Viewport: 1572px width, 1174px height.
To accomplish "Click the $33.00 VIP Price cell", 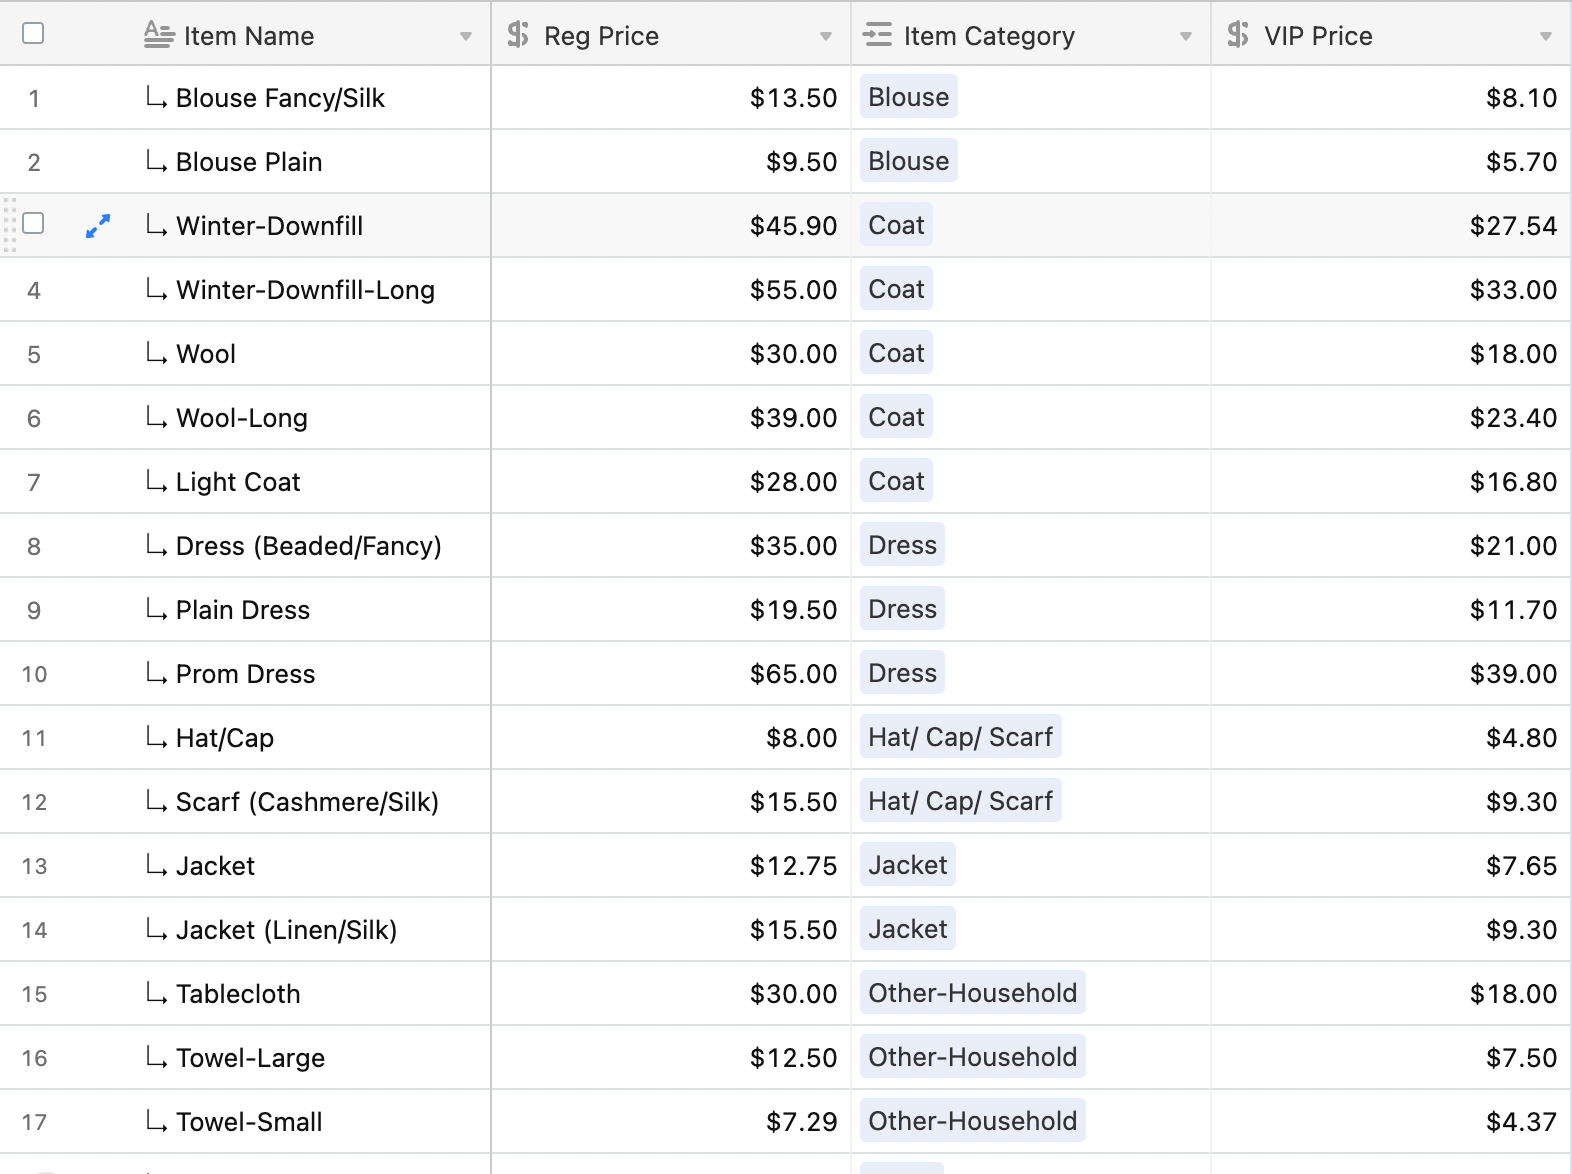I will pyautogui.click(x=1391, y=290).
